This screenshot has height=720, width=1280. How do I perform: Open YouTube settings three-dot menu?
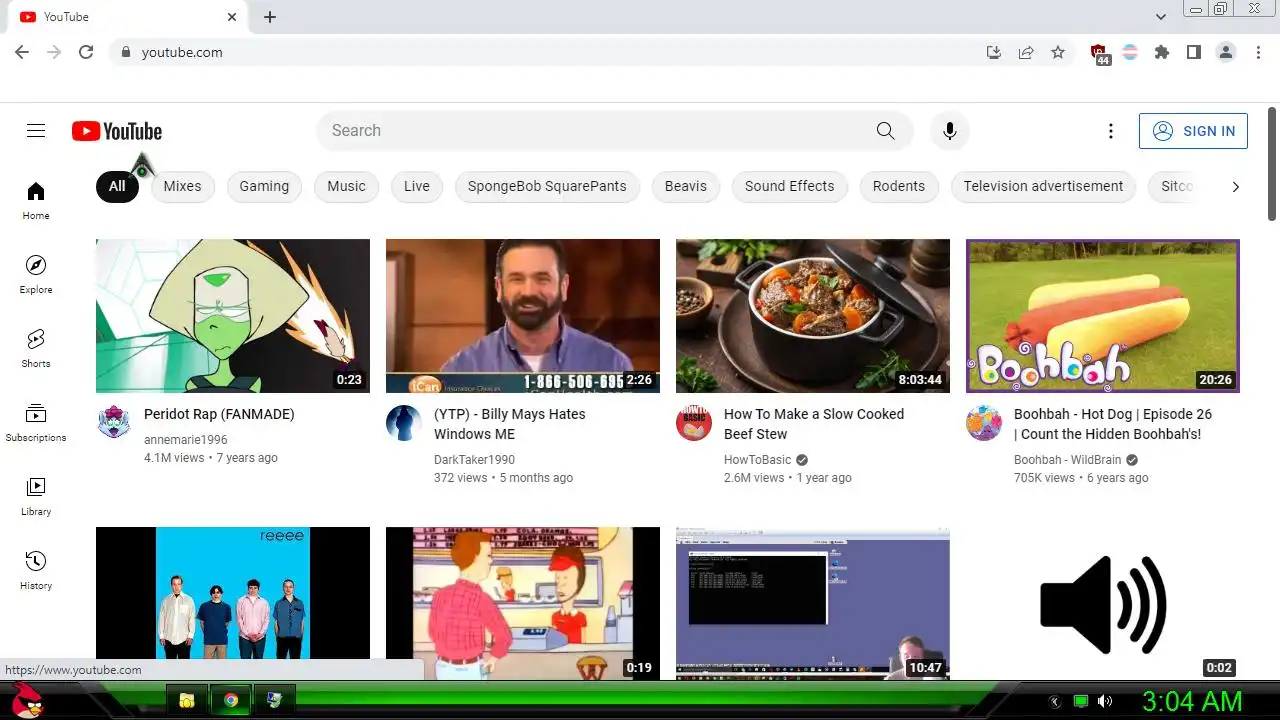1110,131
